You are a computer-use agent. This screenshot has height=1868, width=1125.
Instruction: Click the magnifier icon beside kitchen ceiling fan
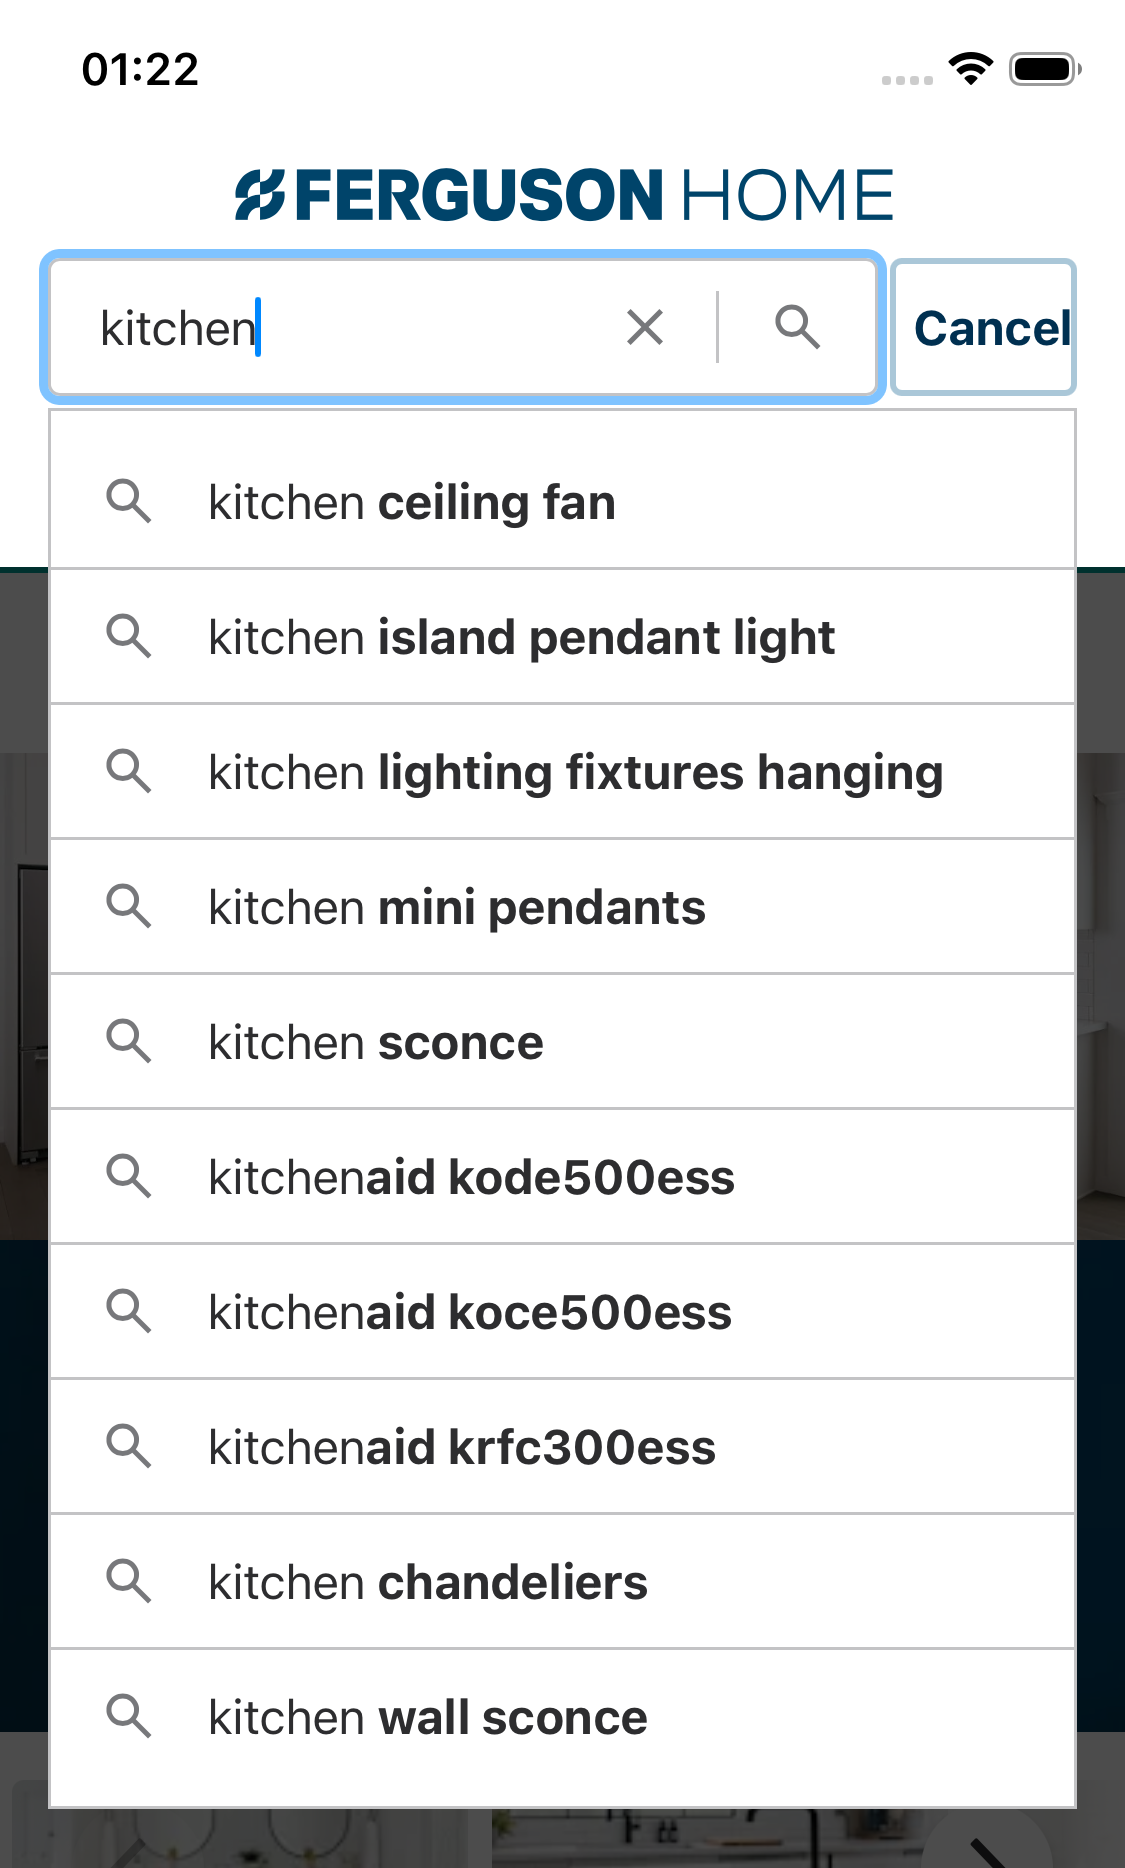[130, 501]
